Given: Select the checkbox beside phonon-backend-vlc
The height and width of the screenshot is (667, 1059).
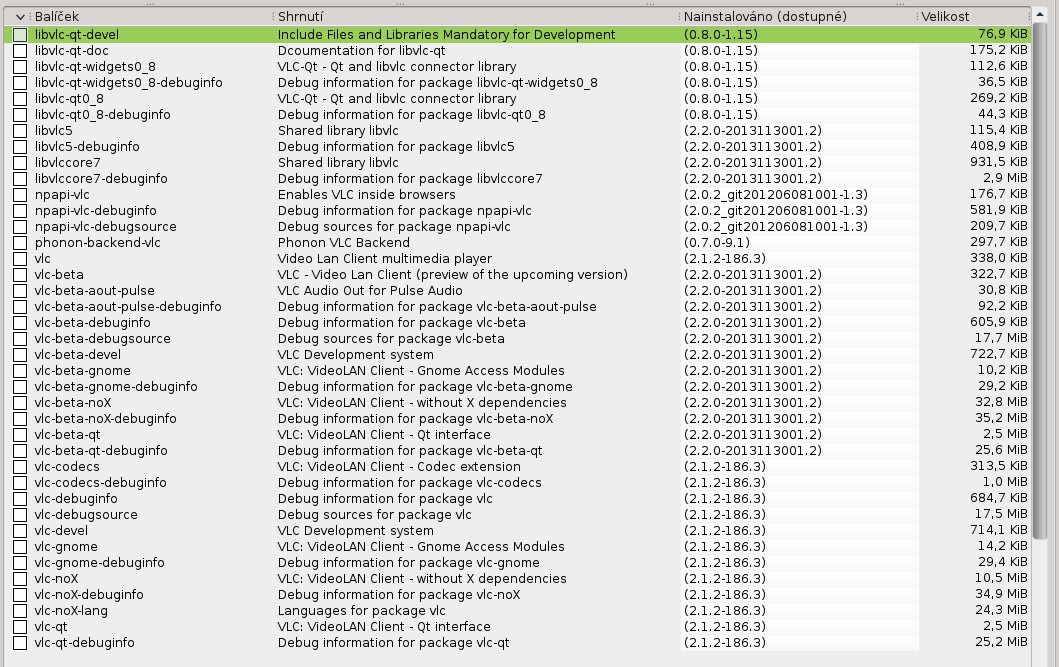Looking at the screenshot, I should (20, 243).
